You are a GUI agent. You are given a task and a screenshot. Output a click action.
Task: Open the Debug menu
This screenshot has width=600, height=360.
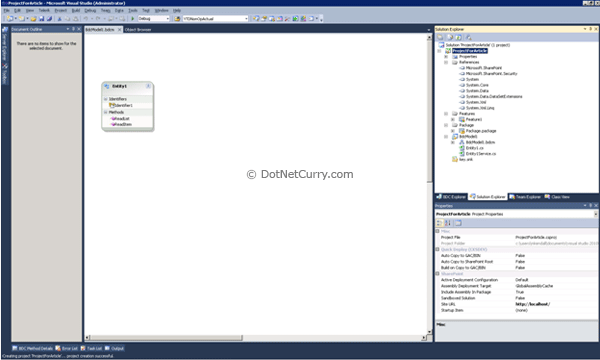point(90,10)
